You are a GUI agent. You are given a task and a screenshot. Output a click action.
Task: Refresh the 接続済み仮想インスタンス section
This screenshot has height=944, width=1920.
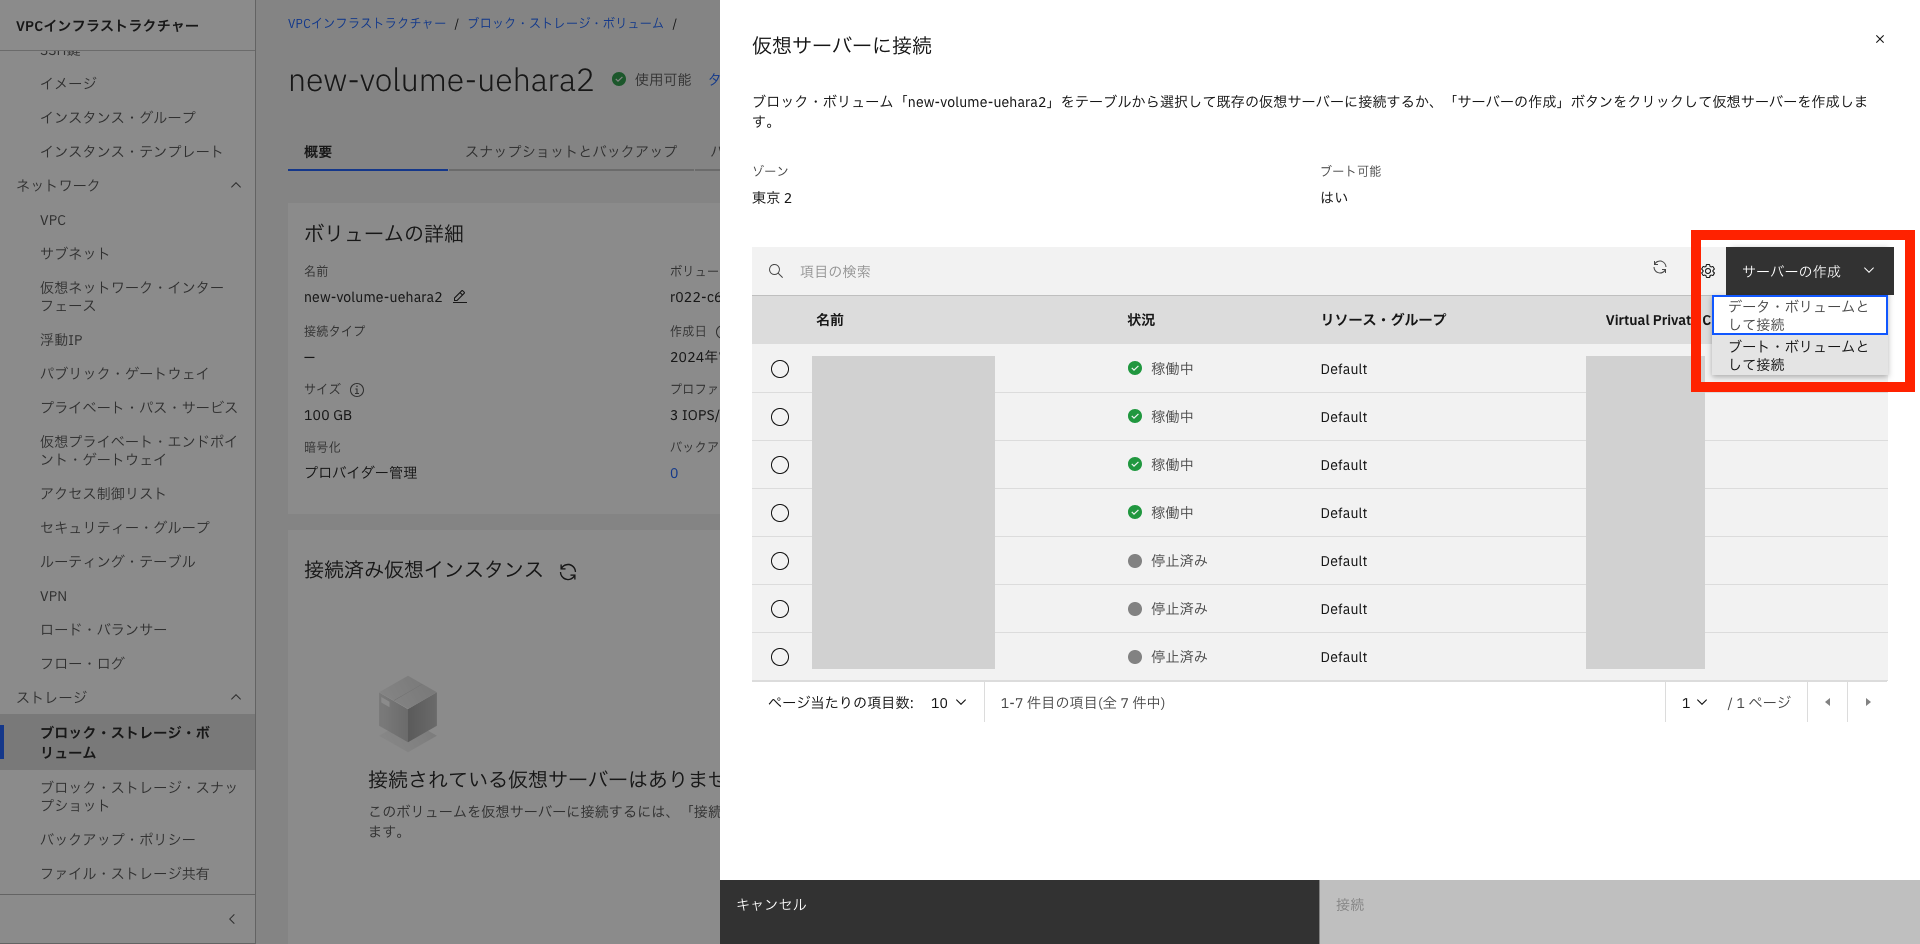(567, 571)
